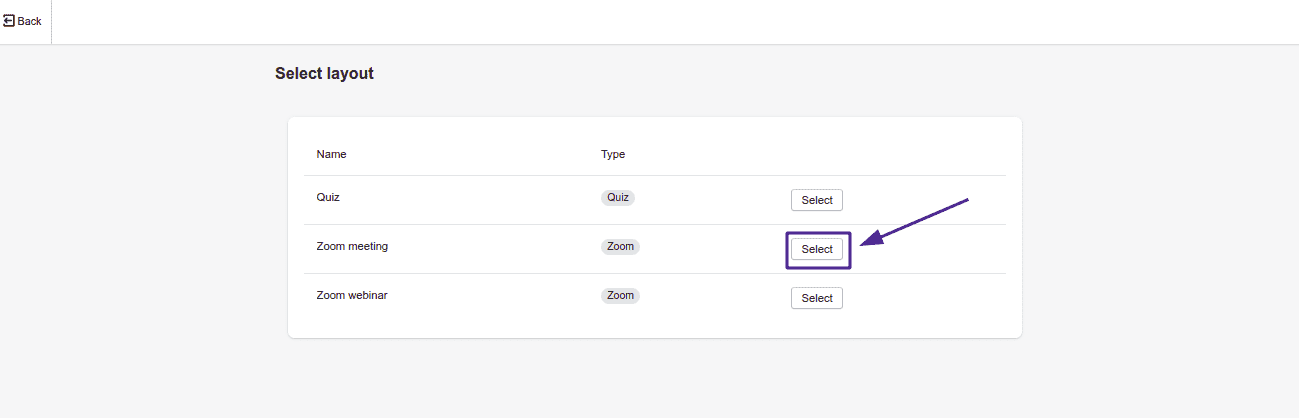Select the Quiz layout
1299x418 pixels.
[x=816, y=200]
